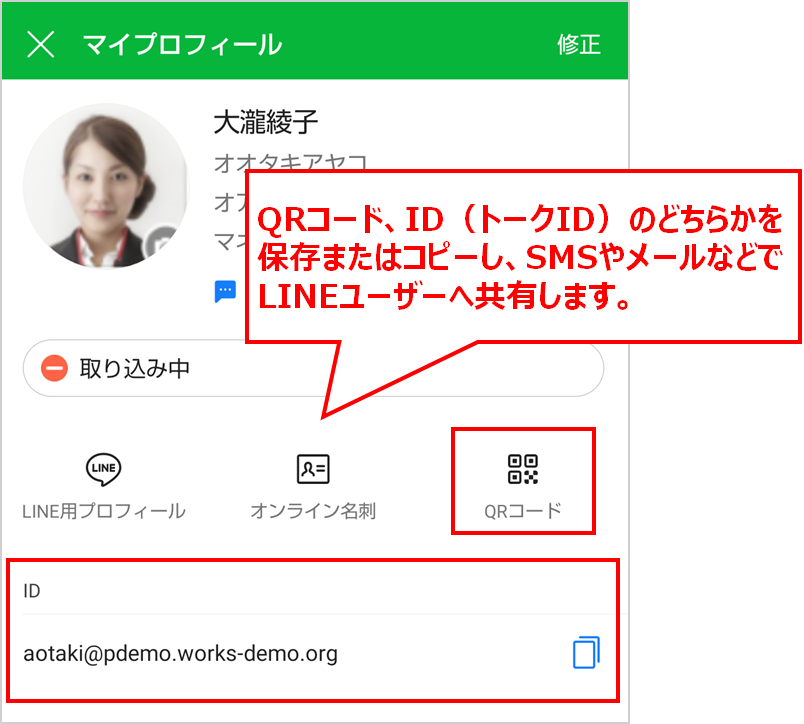Select the オンライン名刺 label
The width and height of the screenshot is (804, 724).
pos(313,511)
